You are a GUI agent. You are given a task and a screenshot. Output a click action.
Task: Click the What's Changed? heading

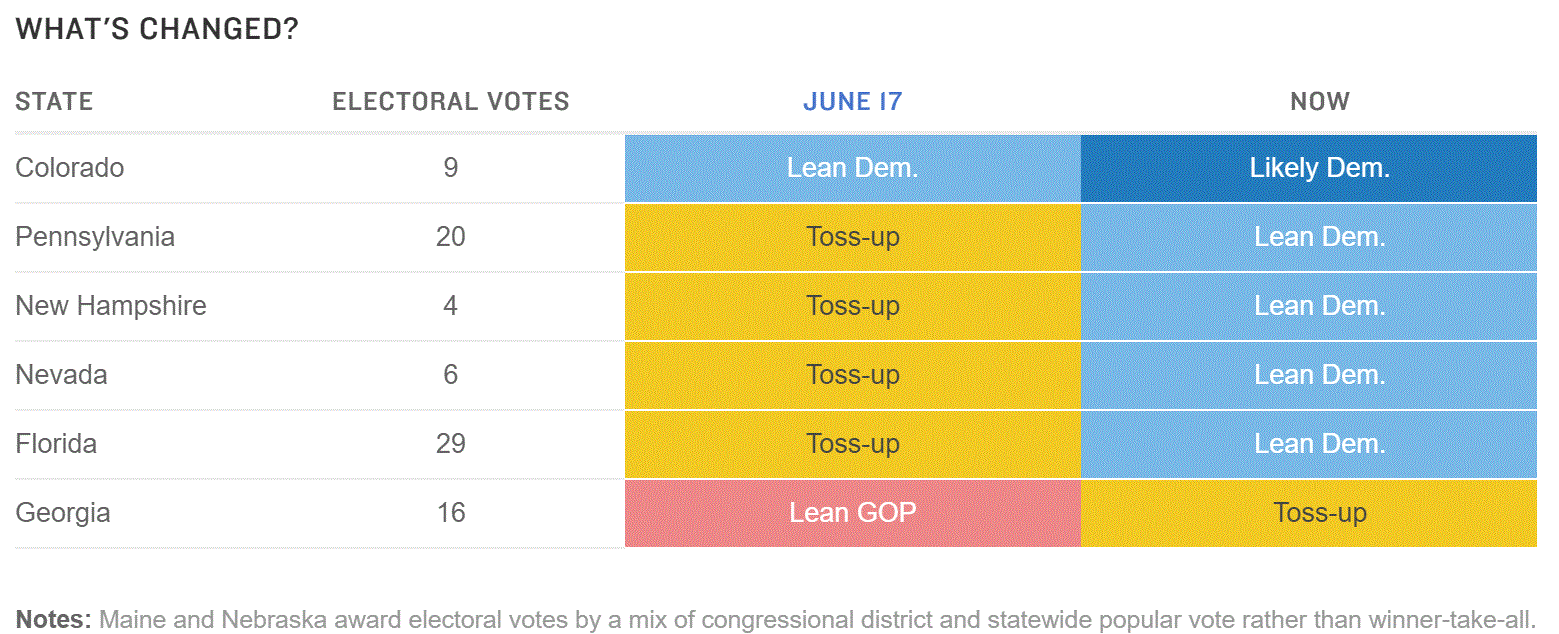click(x=157, y=29)
